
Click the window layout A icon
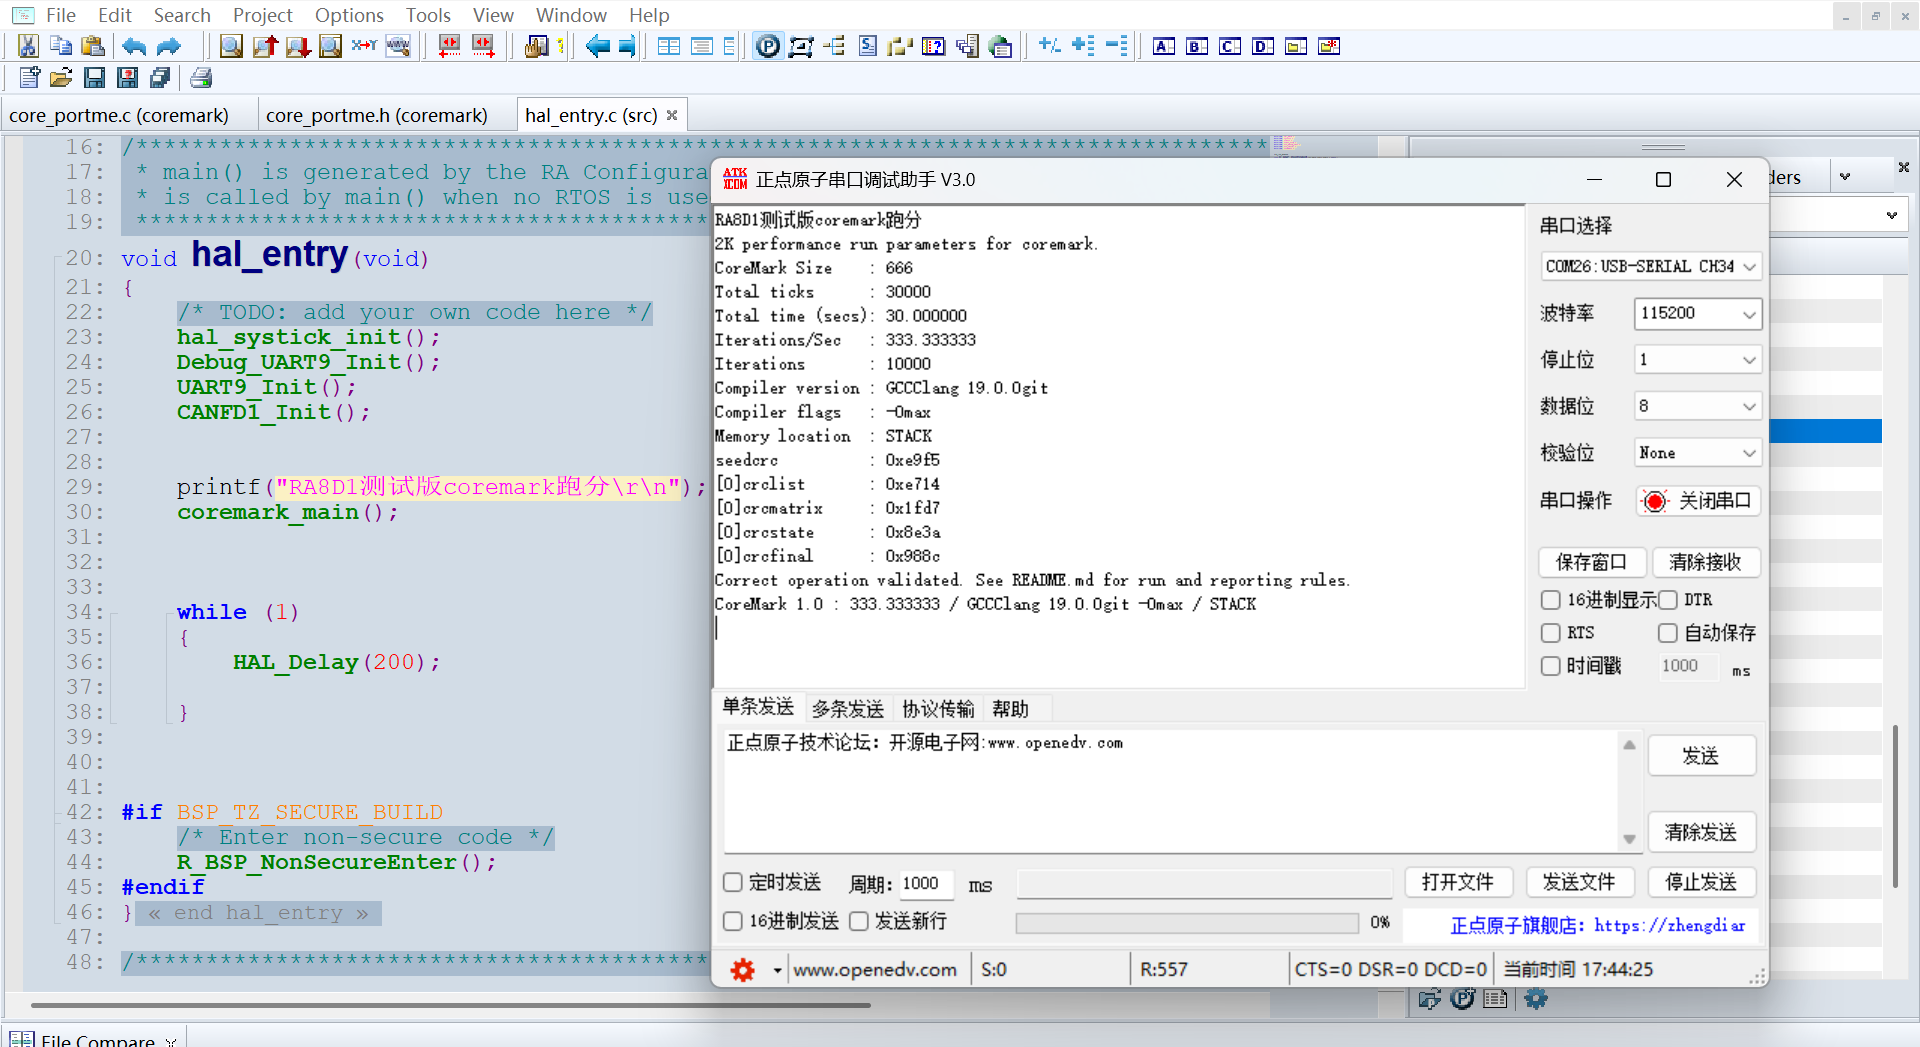tap(1164, 46)
